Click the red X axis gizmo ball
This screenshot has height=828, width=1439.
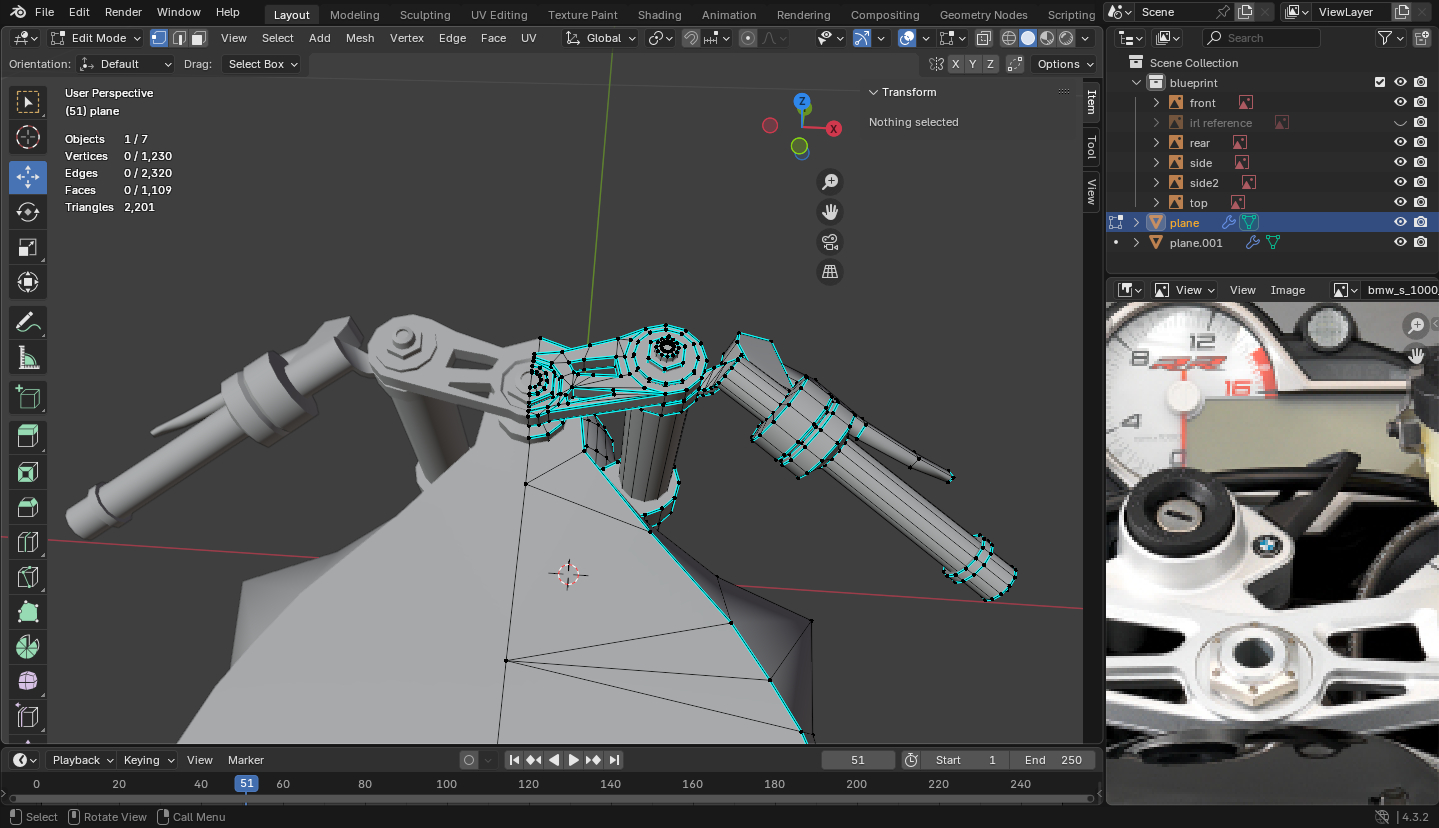click(833, 129)
